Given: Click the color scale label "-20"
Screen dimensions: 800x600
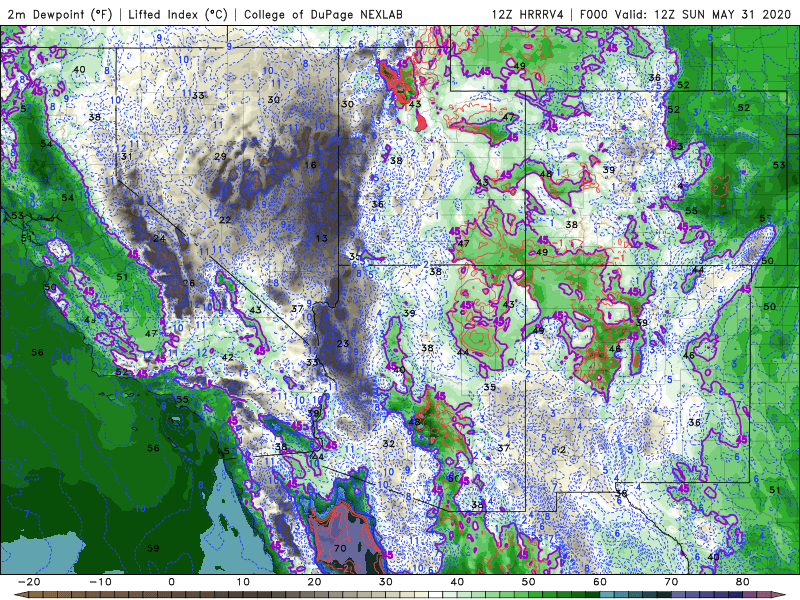Looking at the screenshot, I should point(29,582).
